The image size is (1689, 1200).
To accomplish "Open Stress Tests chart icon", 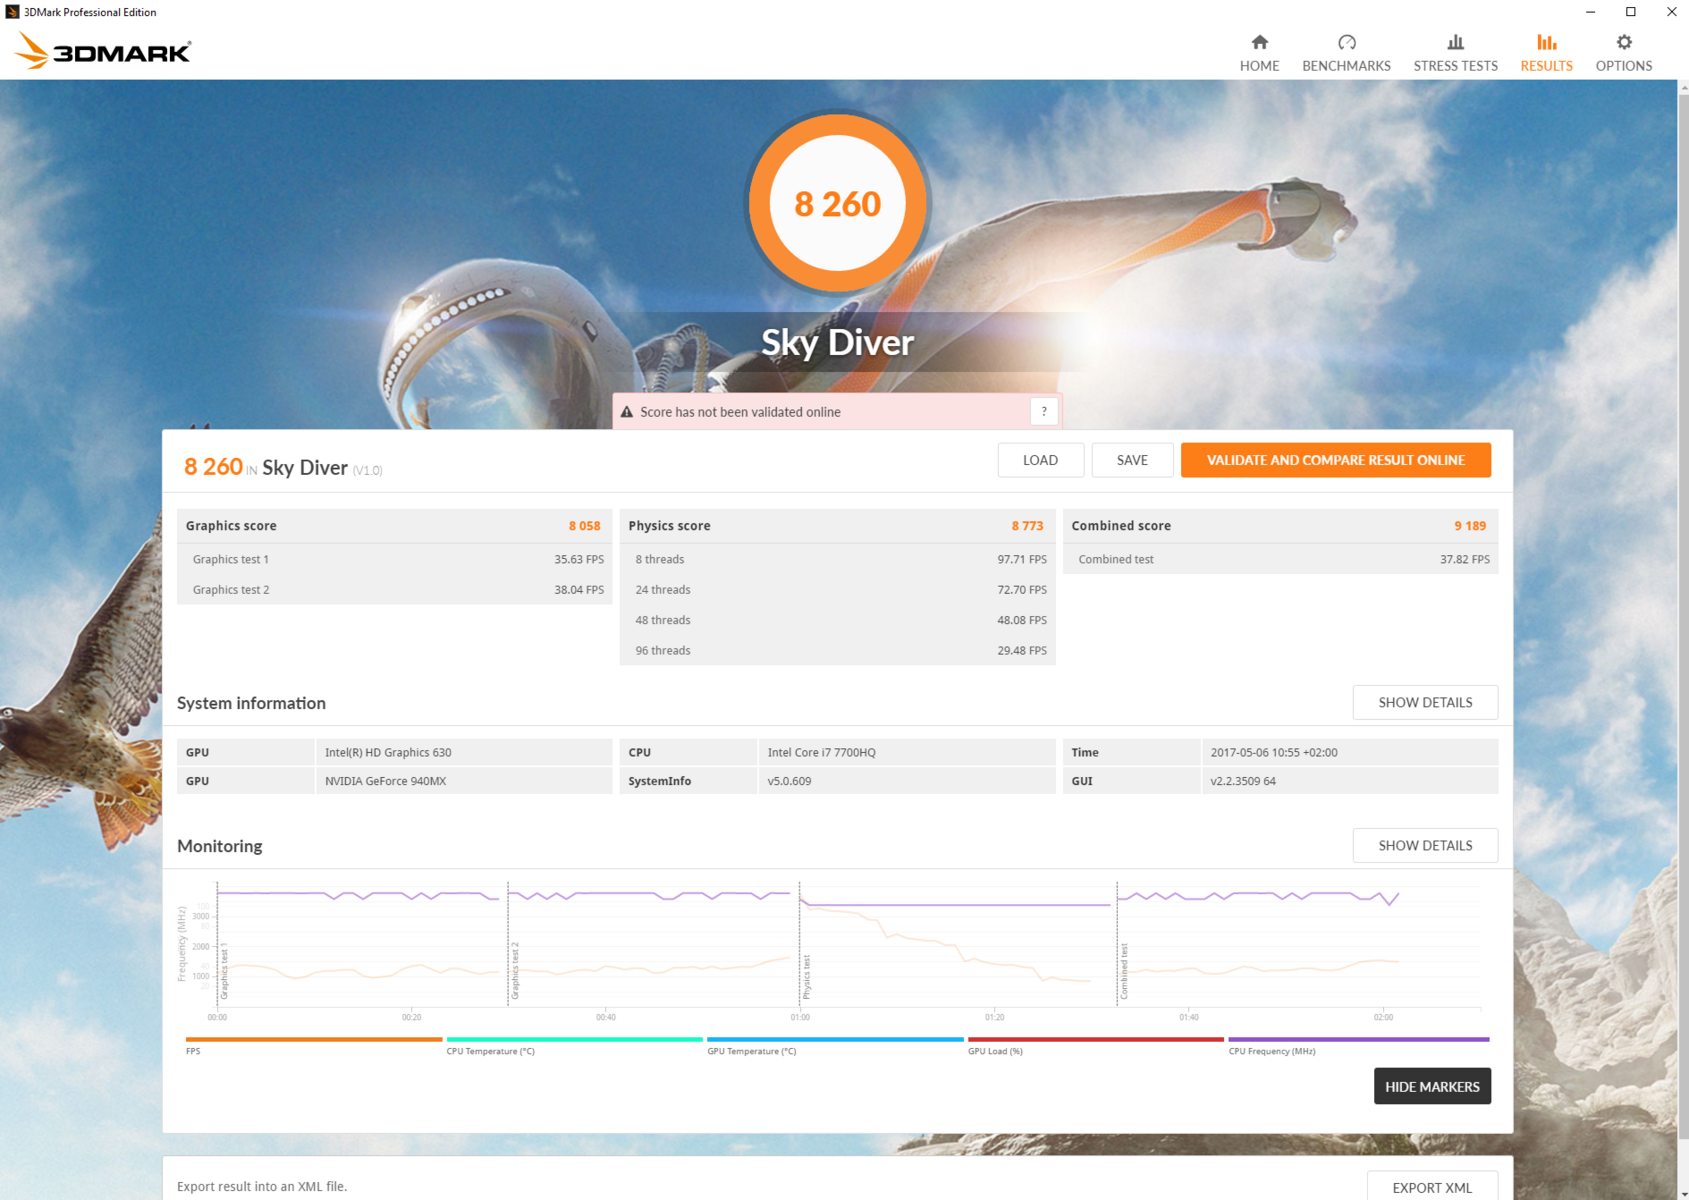I will coord(1455,42).
